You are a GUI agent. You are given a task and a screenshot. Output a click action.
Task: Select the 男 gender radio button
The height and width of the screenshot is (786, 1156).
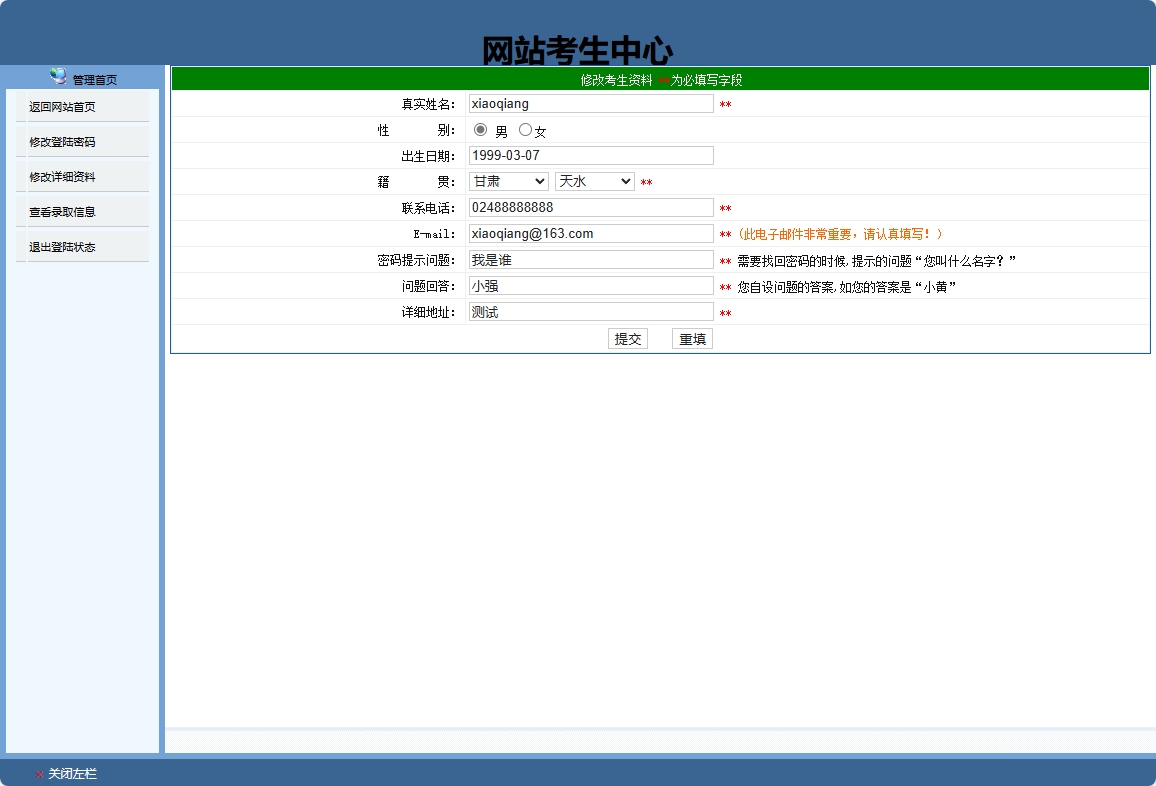pos(481,129)
